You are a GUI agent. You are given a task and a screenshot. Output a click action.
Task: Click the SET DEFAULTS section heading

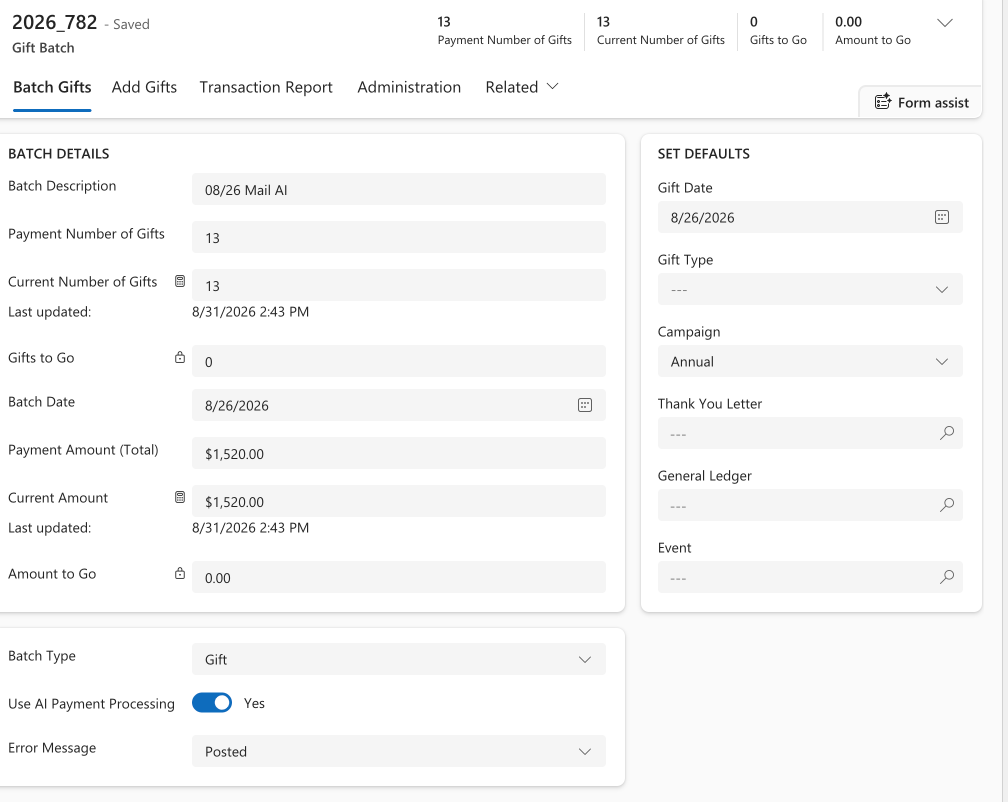(703, 154)
